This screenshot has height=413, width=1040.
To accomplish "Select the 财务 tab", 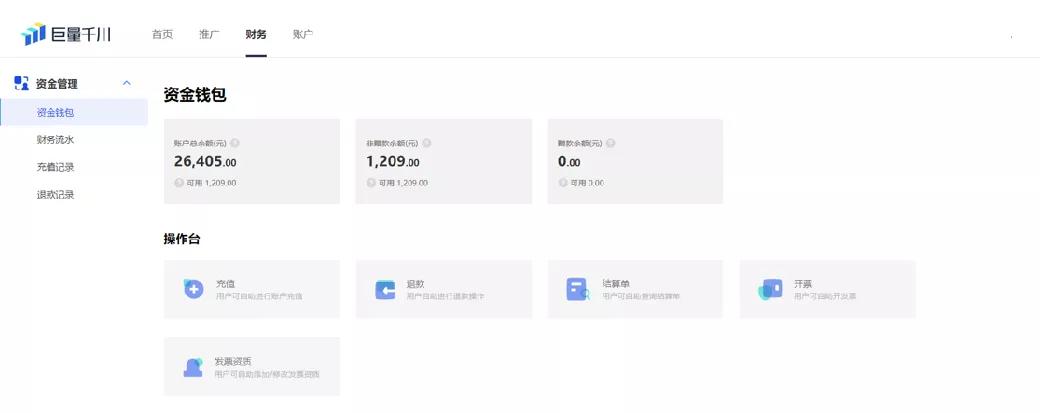I will (256, 34).
